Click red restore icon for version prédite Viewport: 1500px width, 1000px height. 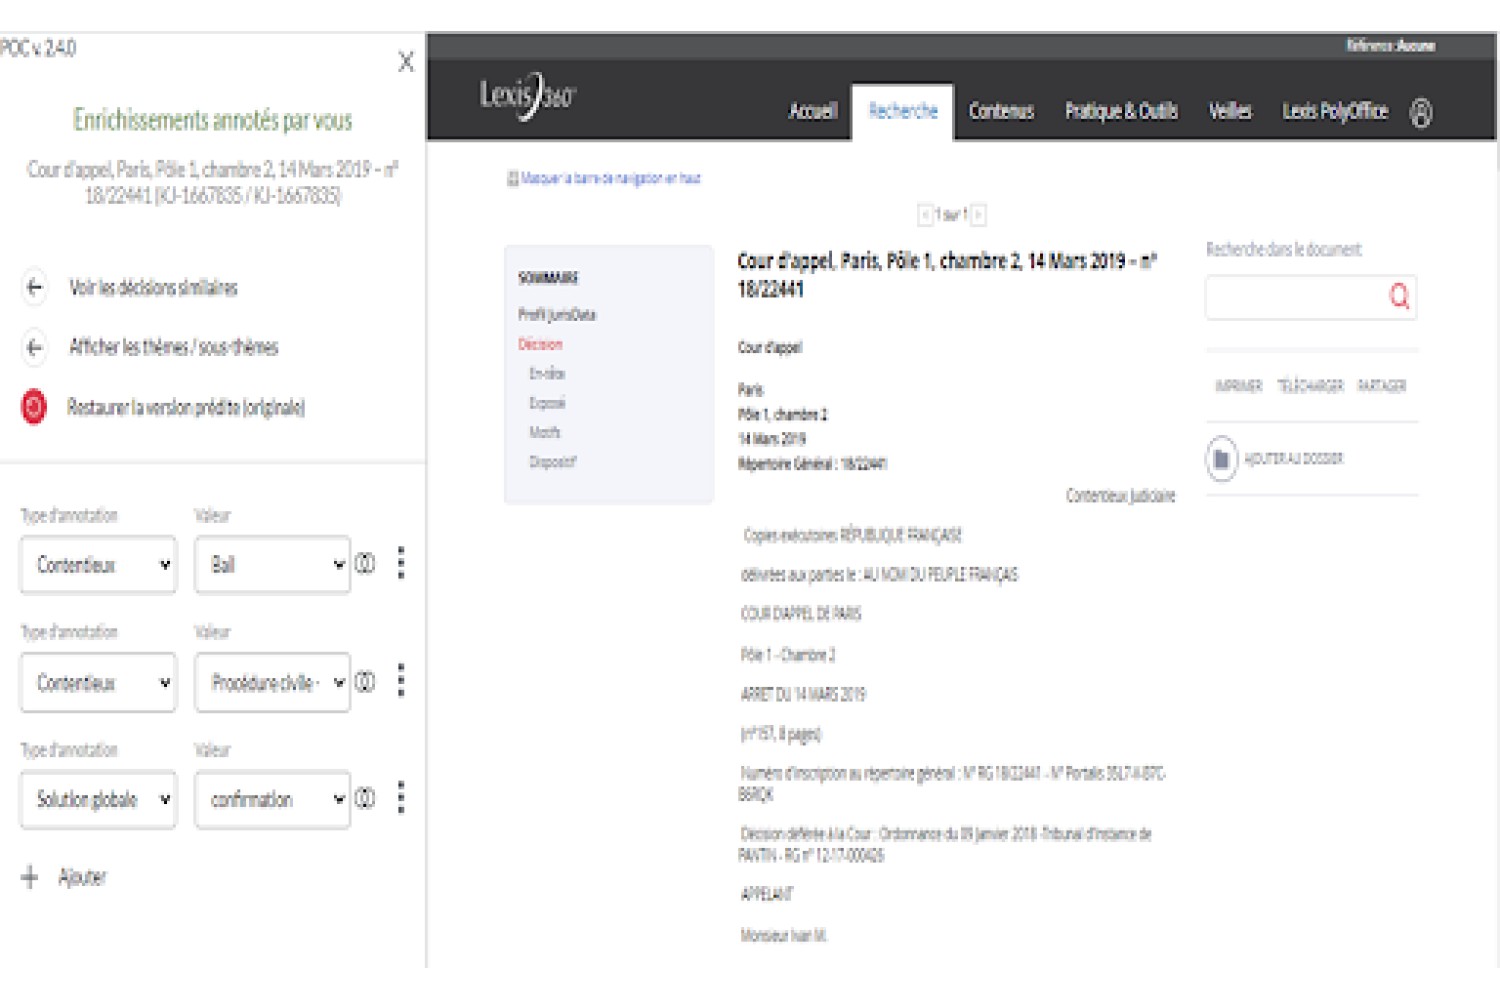pos(34,407)
